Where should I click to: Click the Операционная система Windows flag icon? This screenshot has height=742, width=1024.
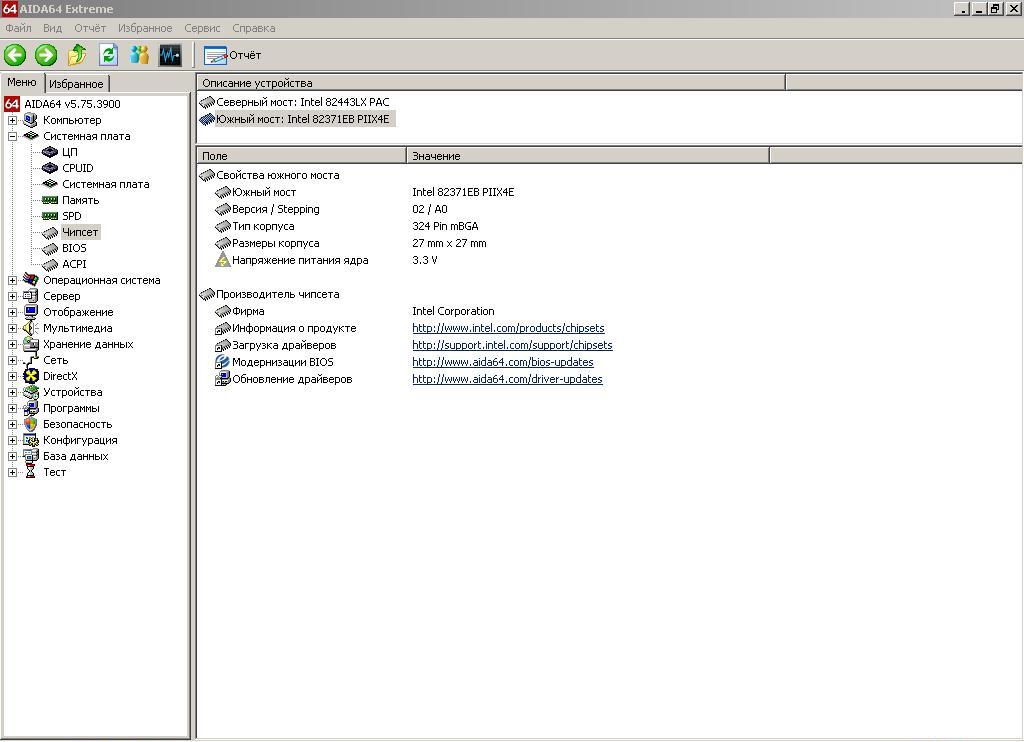point(31,280)
